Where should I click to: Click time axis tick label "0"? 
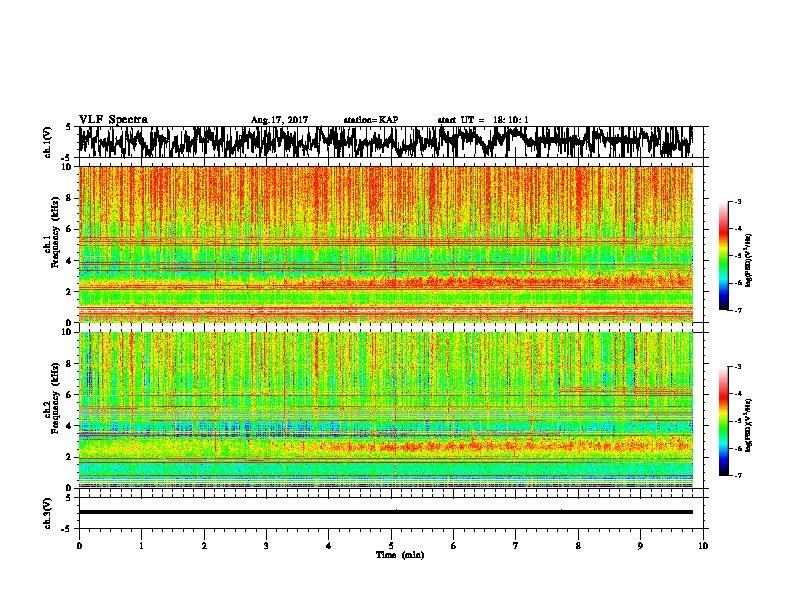[x=79, y=546]
